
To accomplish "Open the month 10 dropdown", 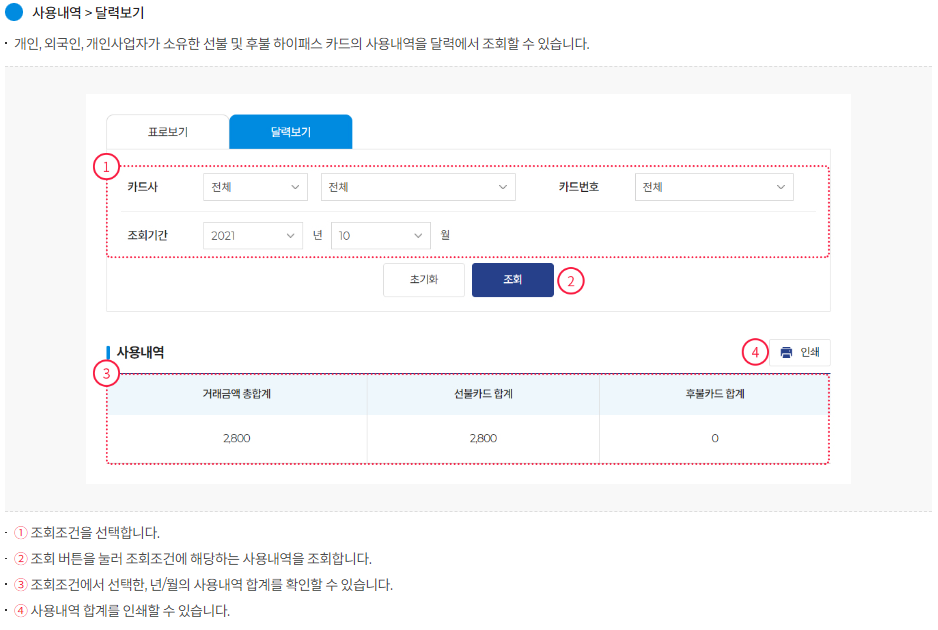I will [x=380, y=235].
